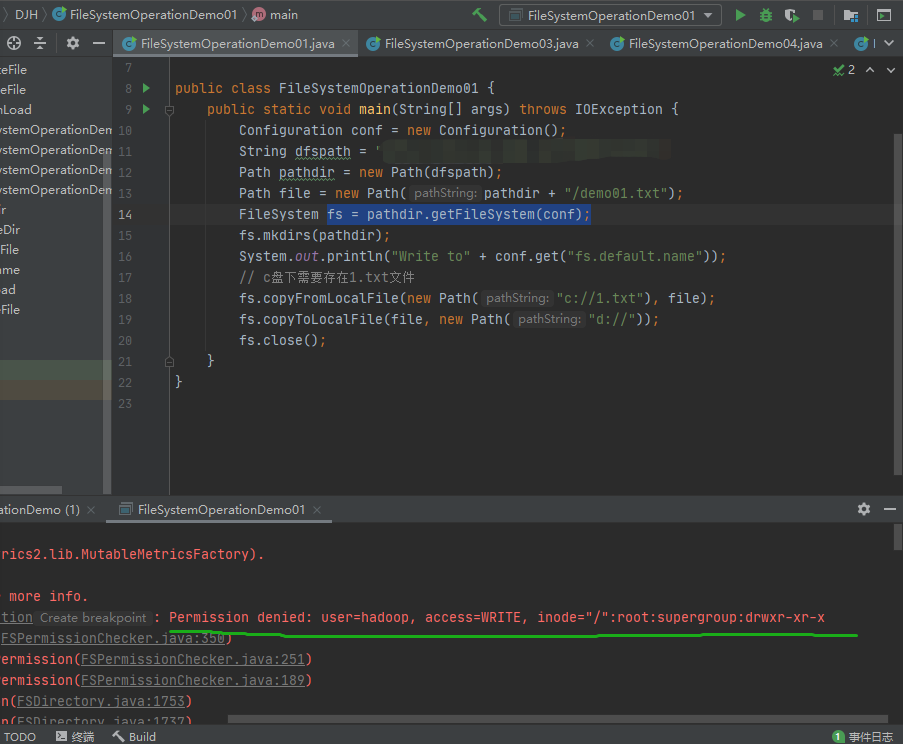Click the run gutter arrow on line 9

(x=146, y=109)
